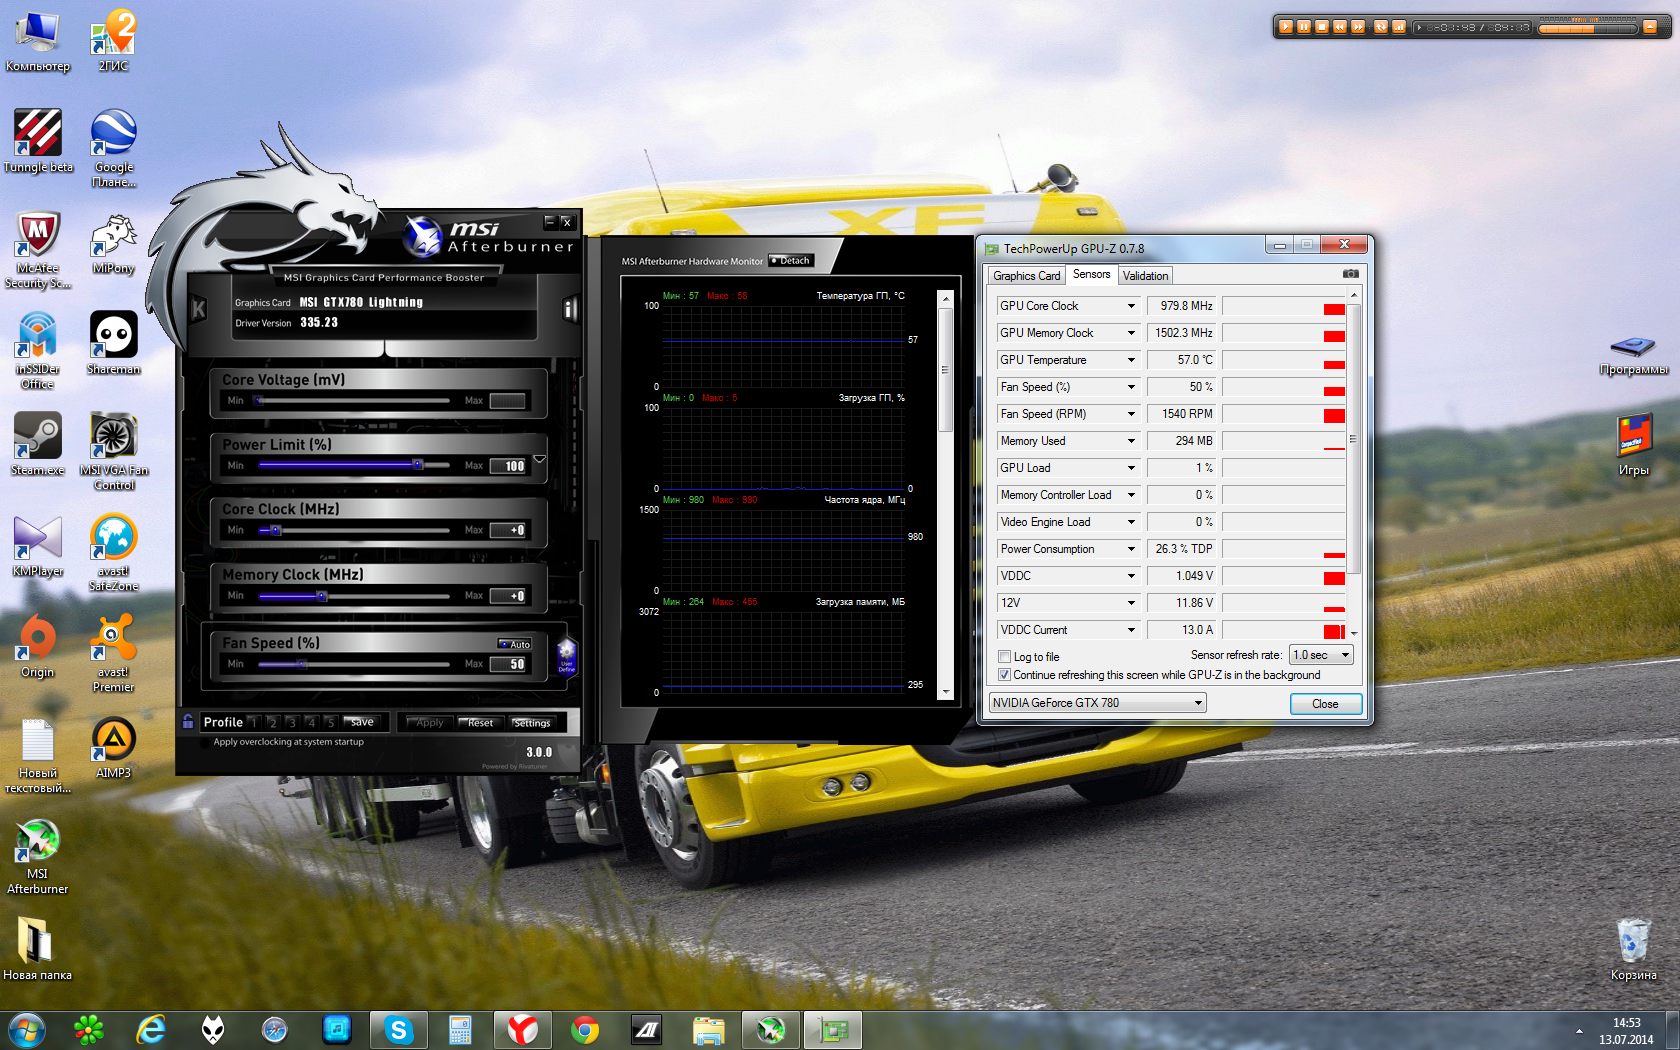Click the play button in the desktop player widget

click(1286, 27)
